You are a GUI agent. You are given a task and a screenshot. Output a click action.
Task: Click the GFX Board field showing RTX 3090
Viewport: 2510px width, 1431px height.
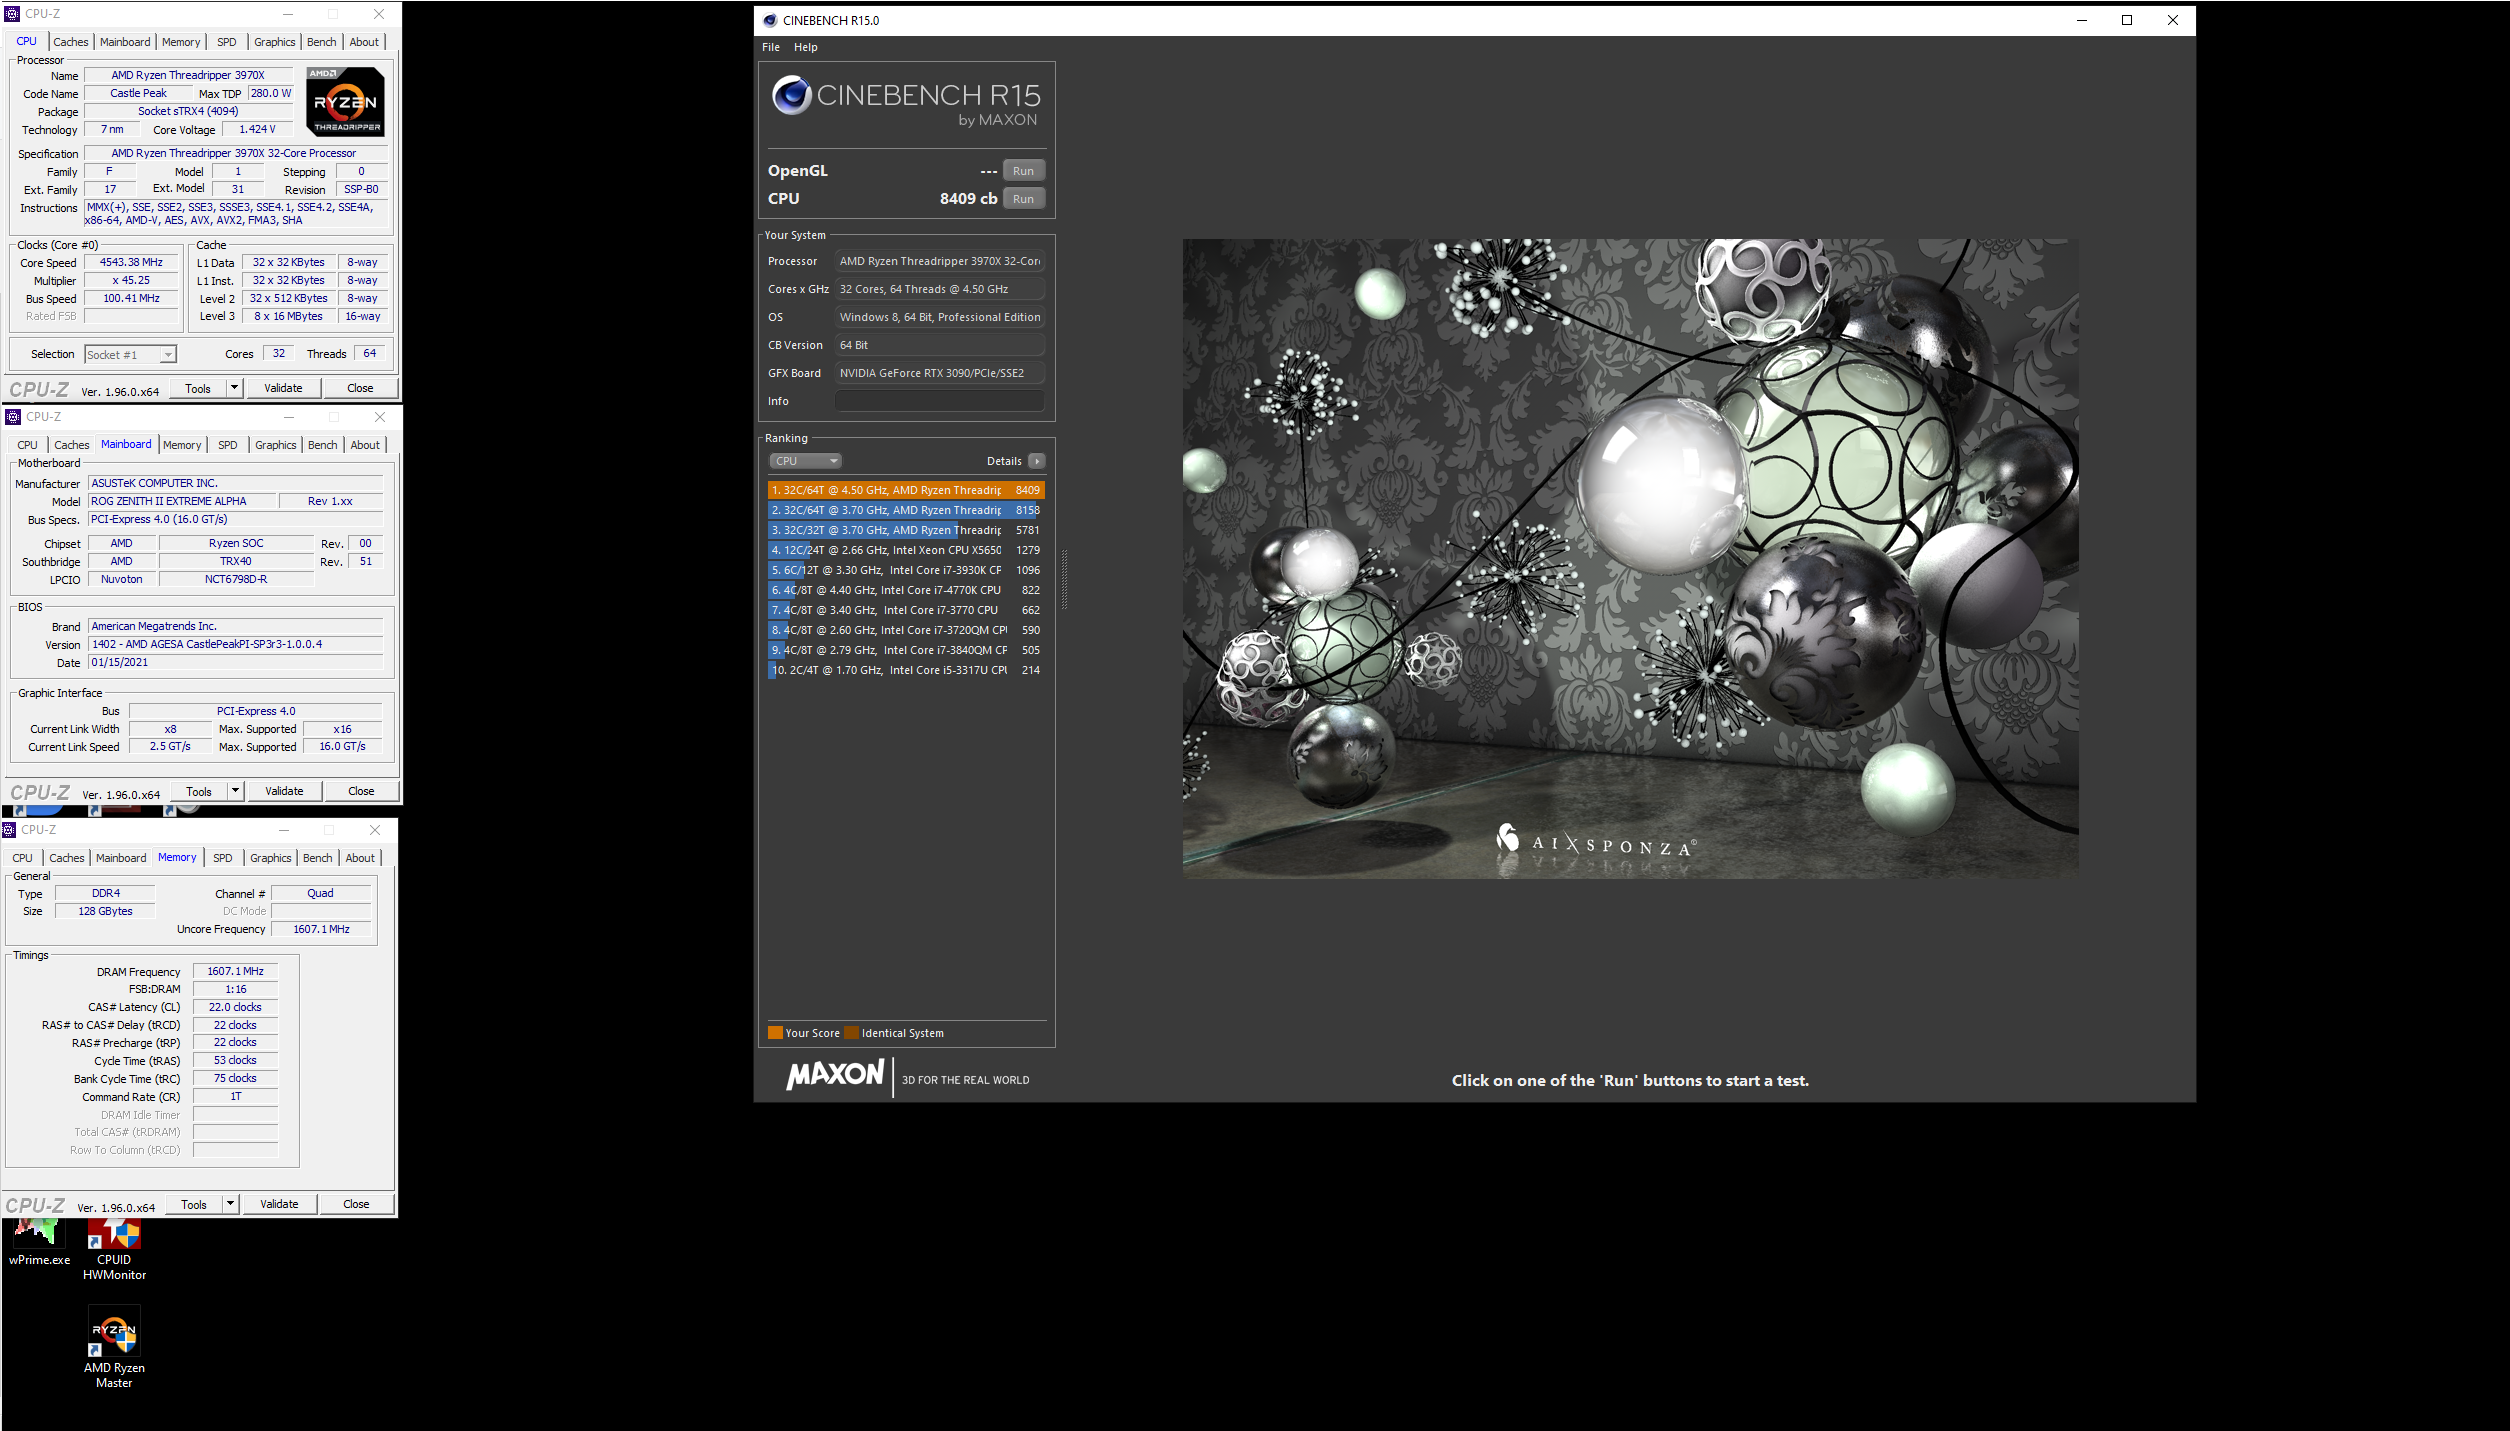[940, 373]
